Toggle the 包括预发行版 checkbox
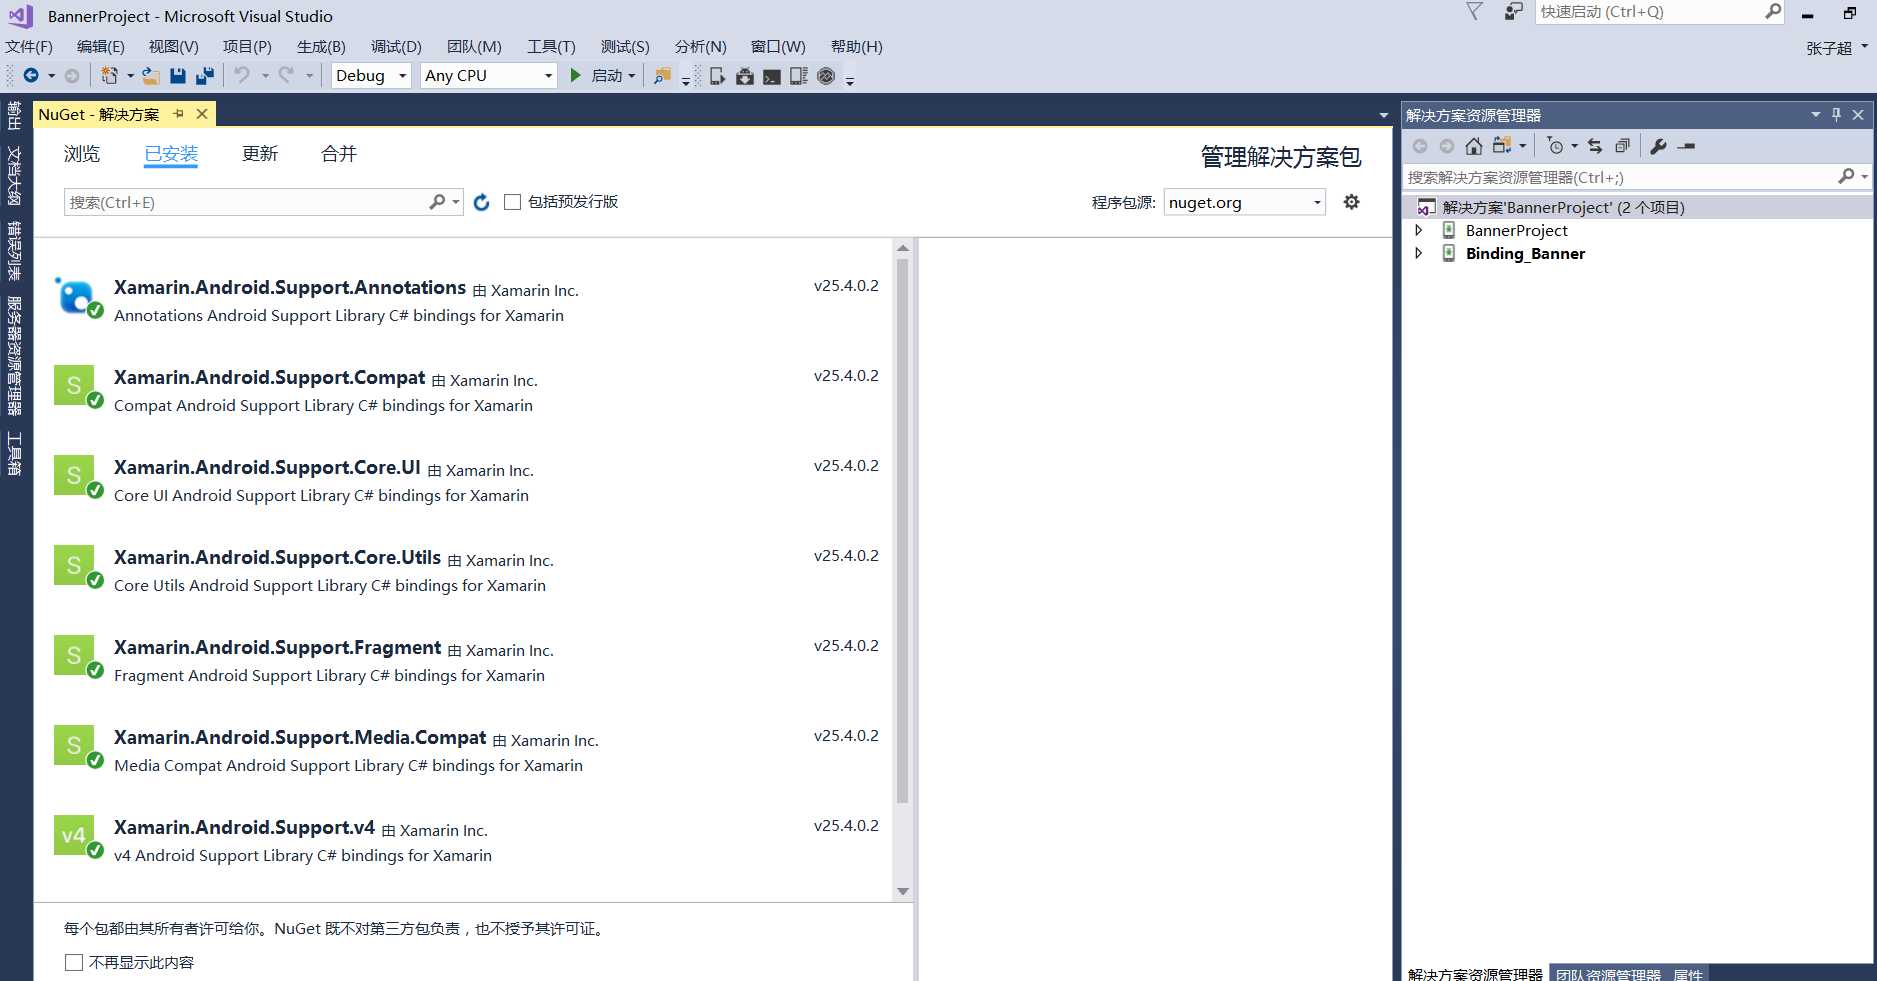 click(x=512, y=202)
